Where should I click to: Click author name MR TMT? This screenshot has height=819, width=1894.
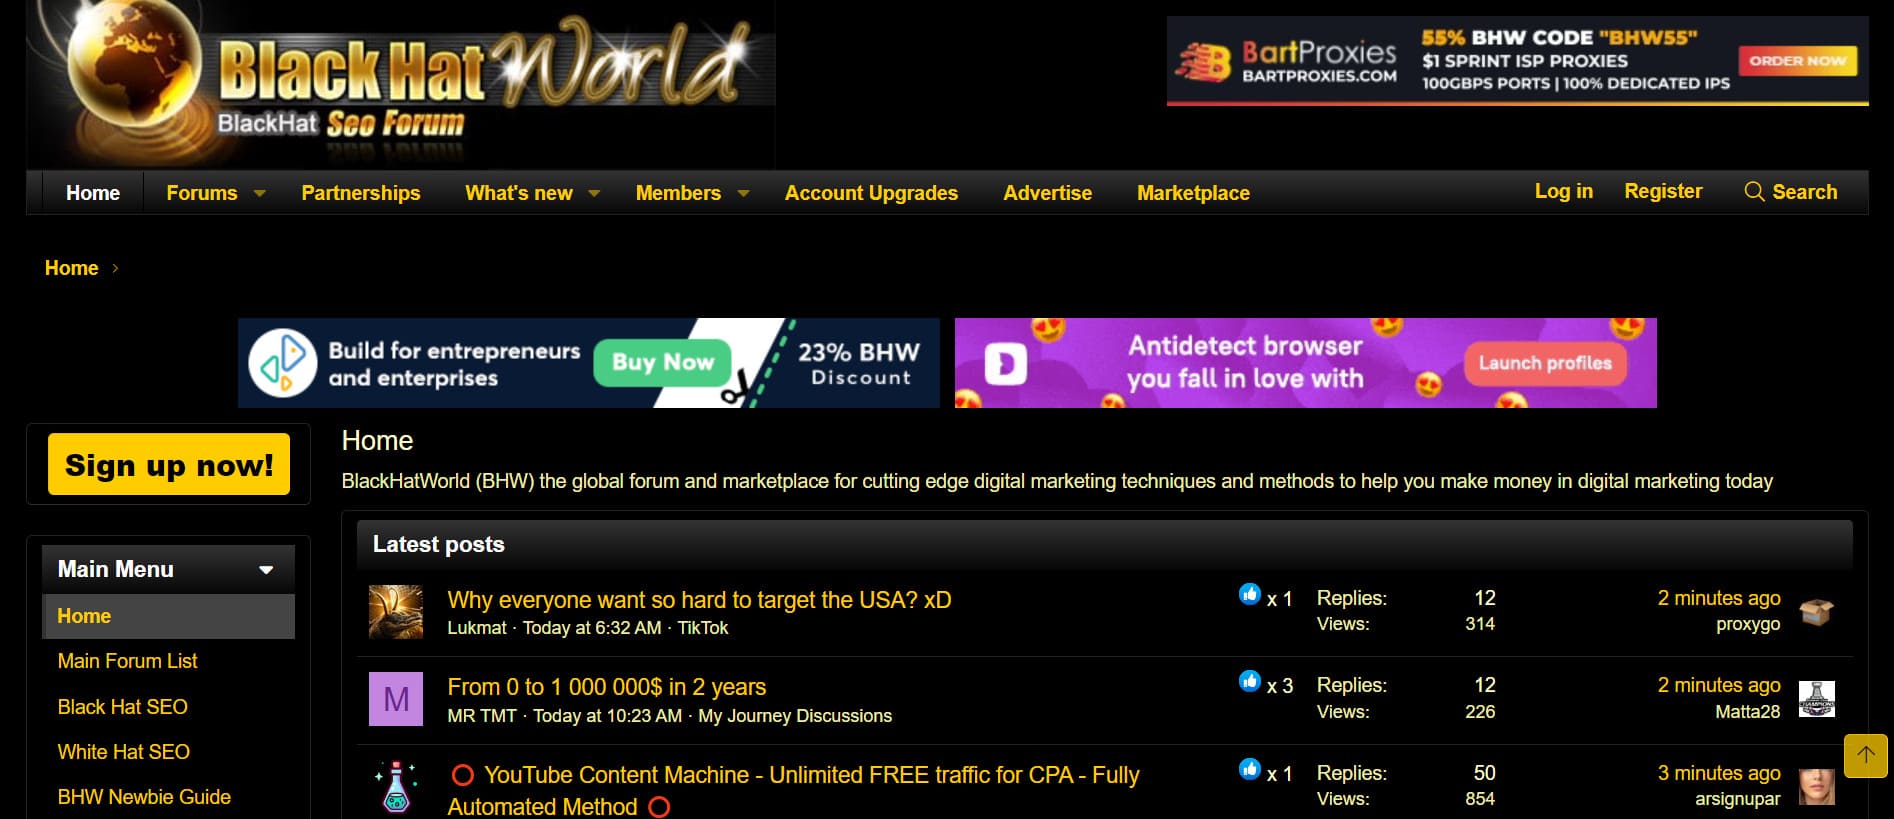click(x=482, y=716)
